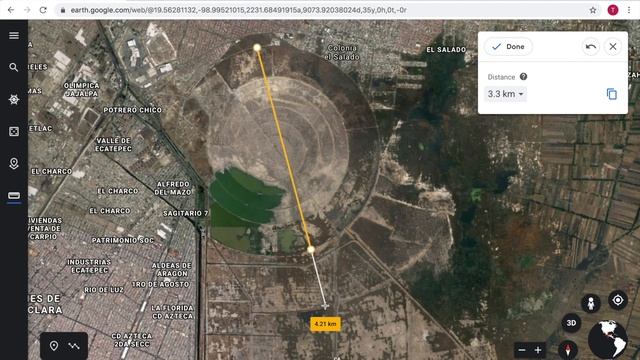
Task: Click the top measurement line endpoint
Action: (257, 48)
